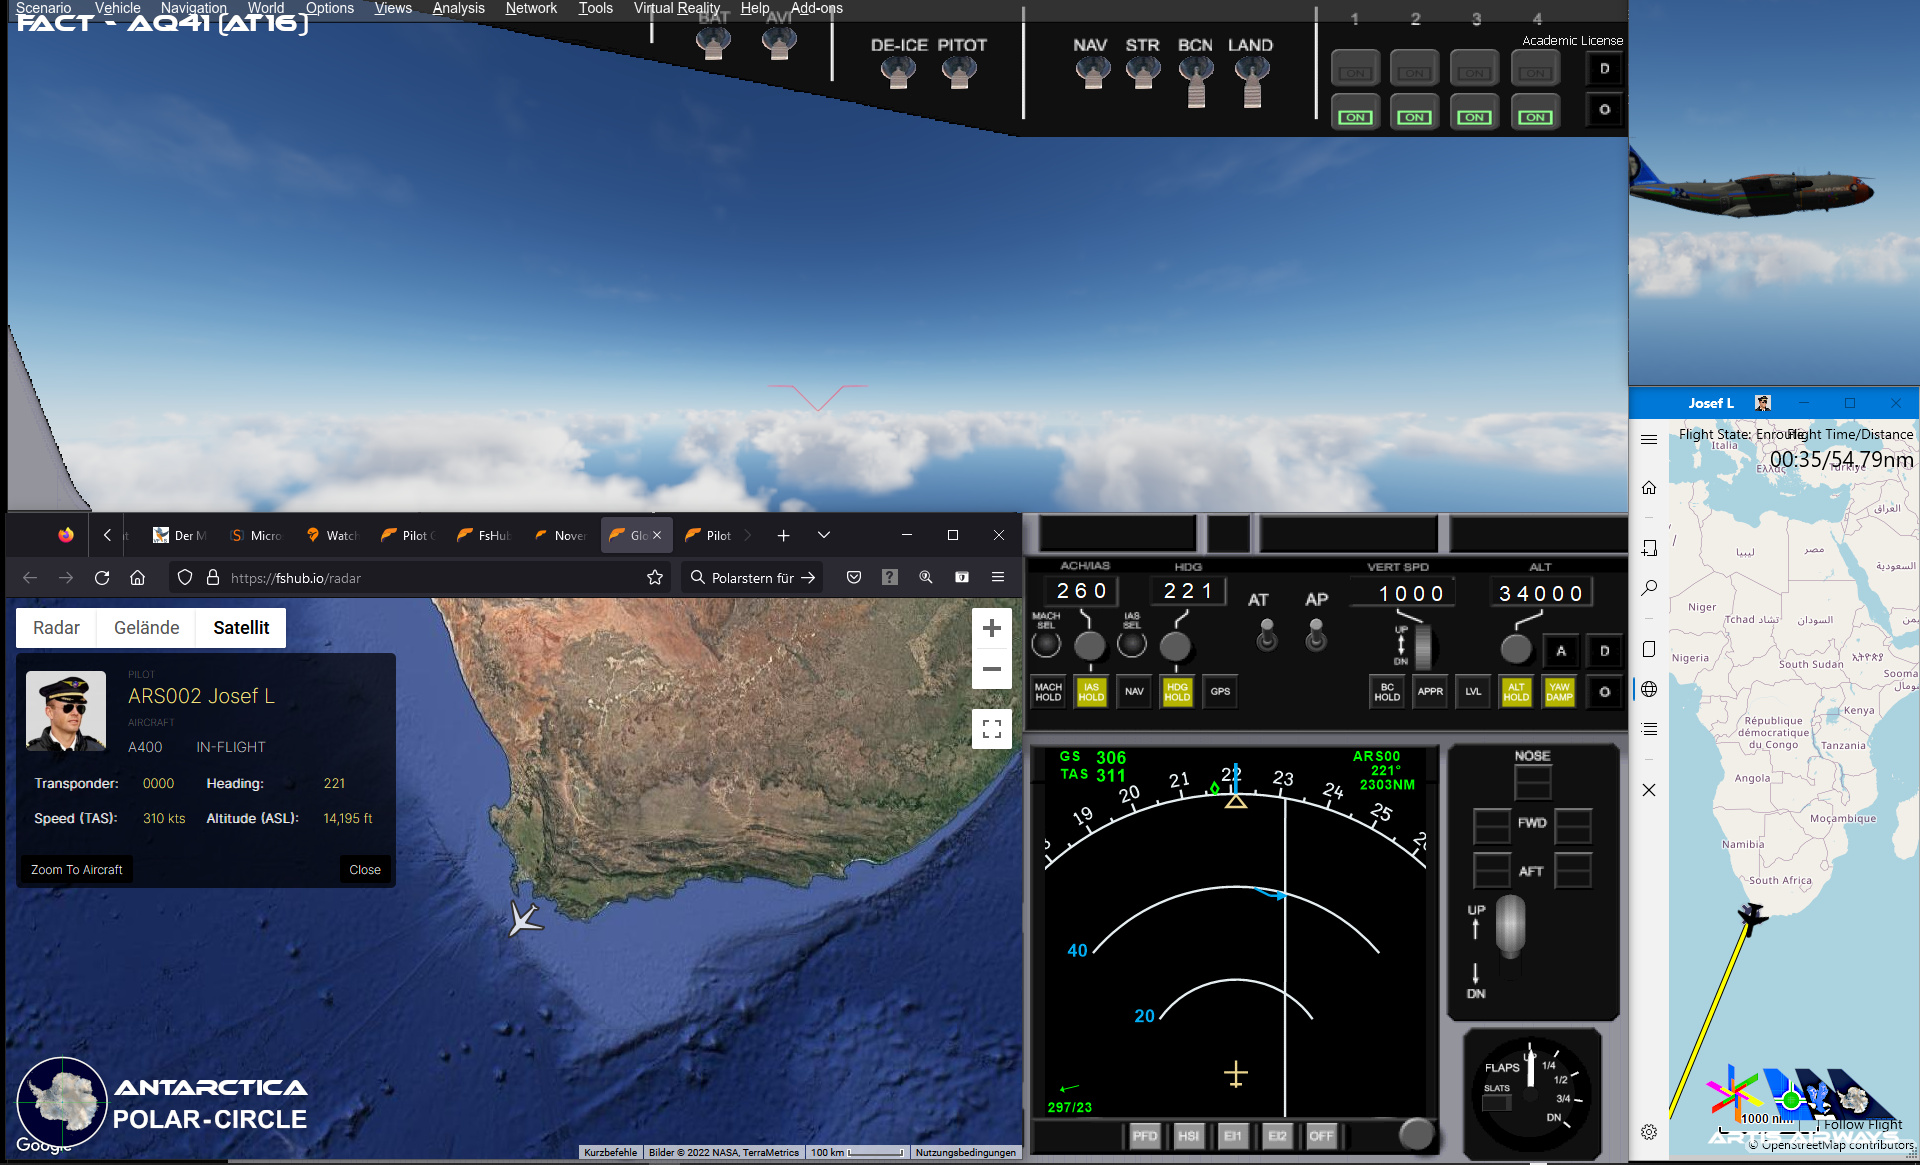Open Analysis menu
Viewport: 1920px width, 1165px height.
(458, 8)
